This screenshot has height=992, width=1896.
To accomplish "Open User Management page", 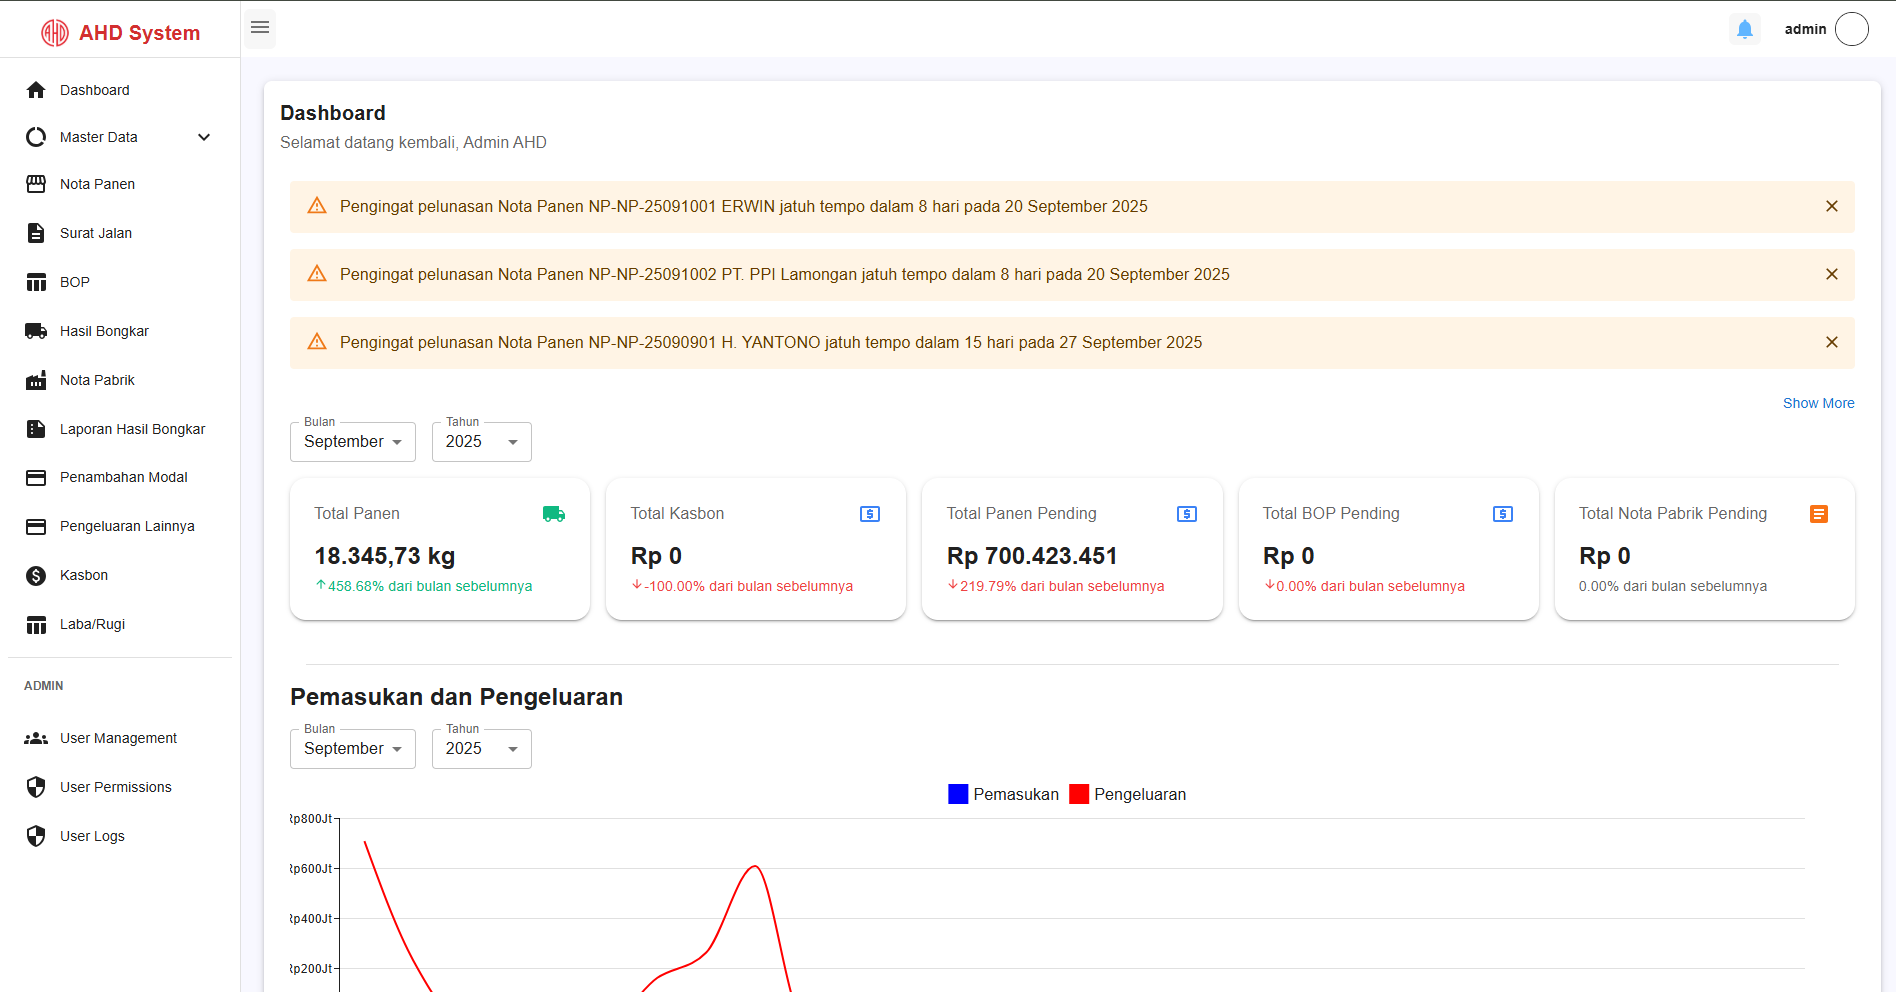I will (118, 738).
